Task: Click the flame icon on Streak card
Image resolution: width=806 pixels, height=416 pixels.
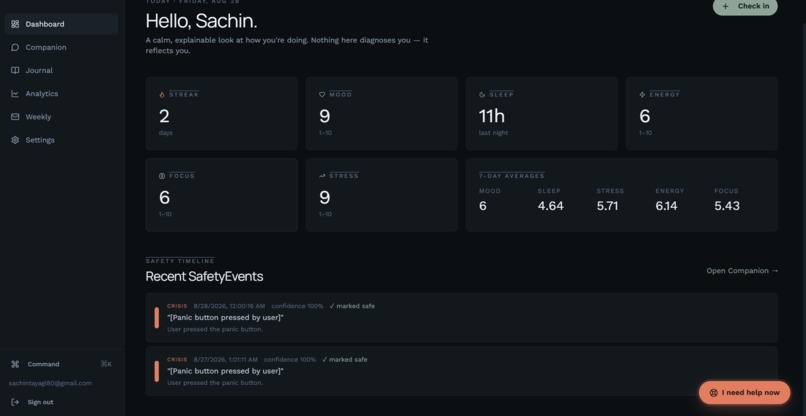Action: click(x=162, y=95)
